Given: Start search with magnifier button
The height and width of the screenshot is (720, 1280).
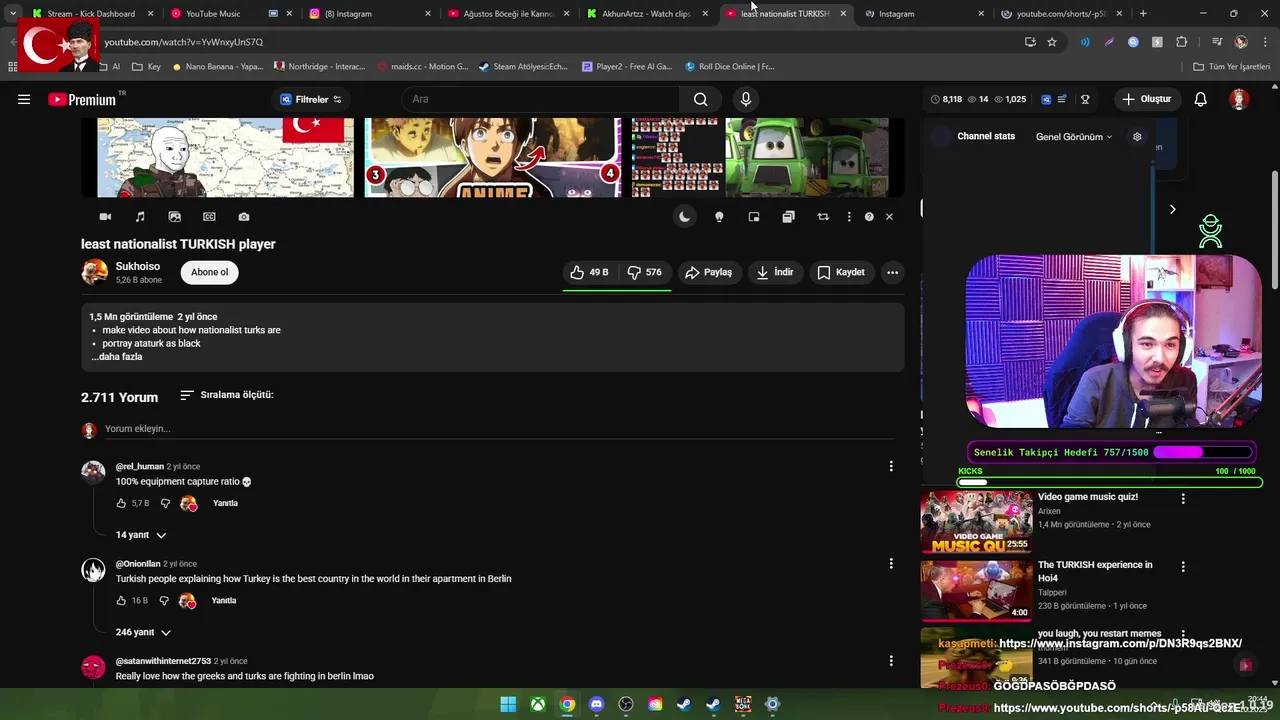Looking at the screenshot, I should 700,99.
